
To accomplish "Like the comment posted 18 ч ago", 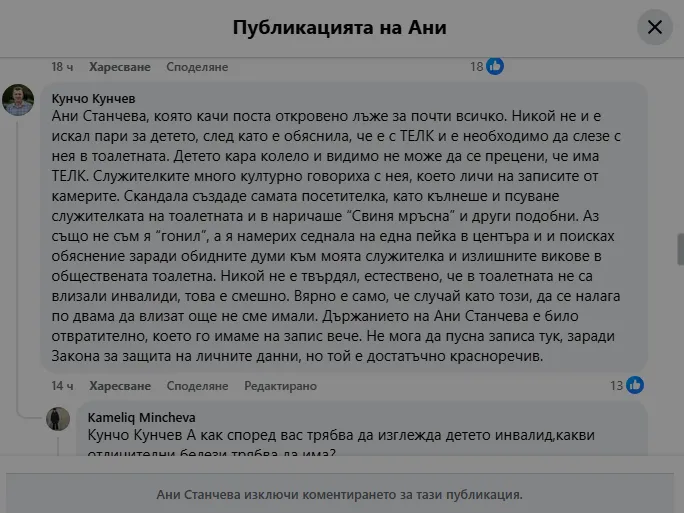I will pos(119,67).
